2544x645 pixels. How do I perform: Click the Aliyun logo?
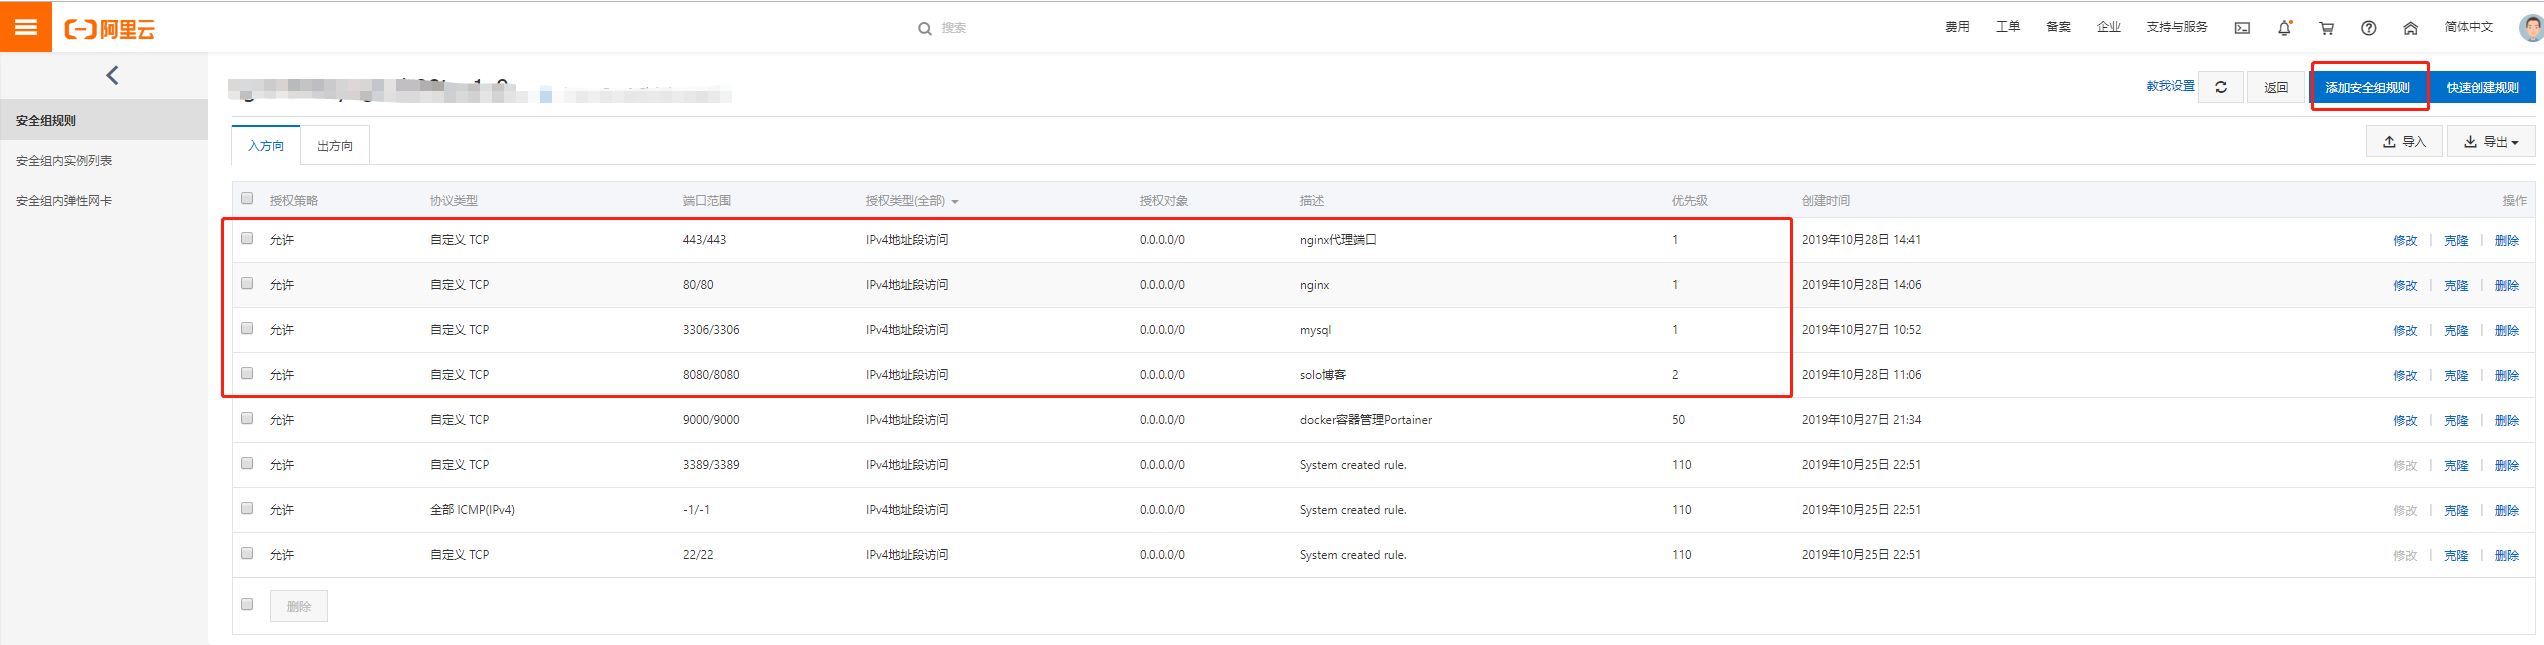110,29
